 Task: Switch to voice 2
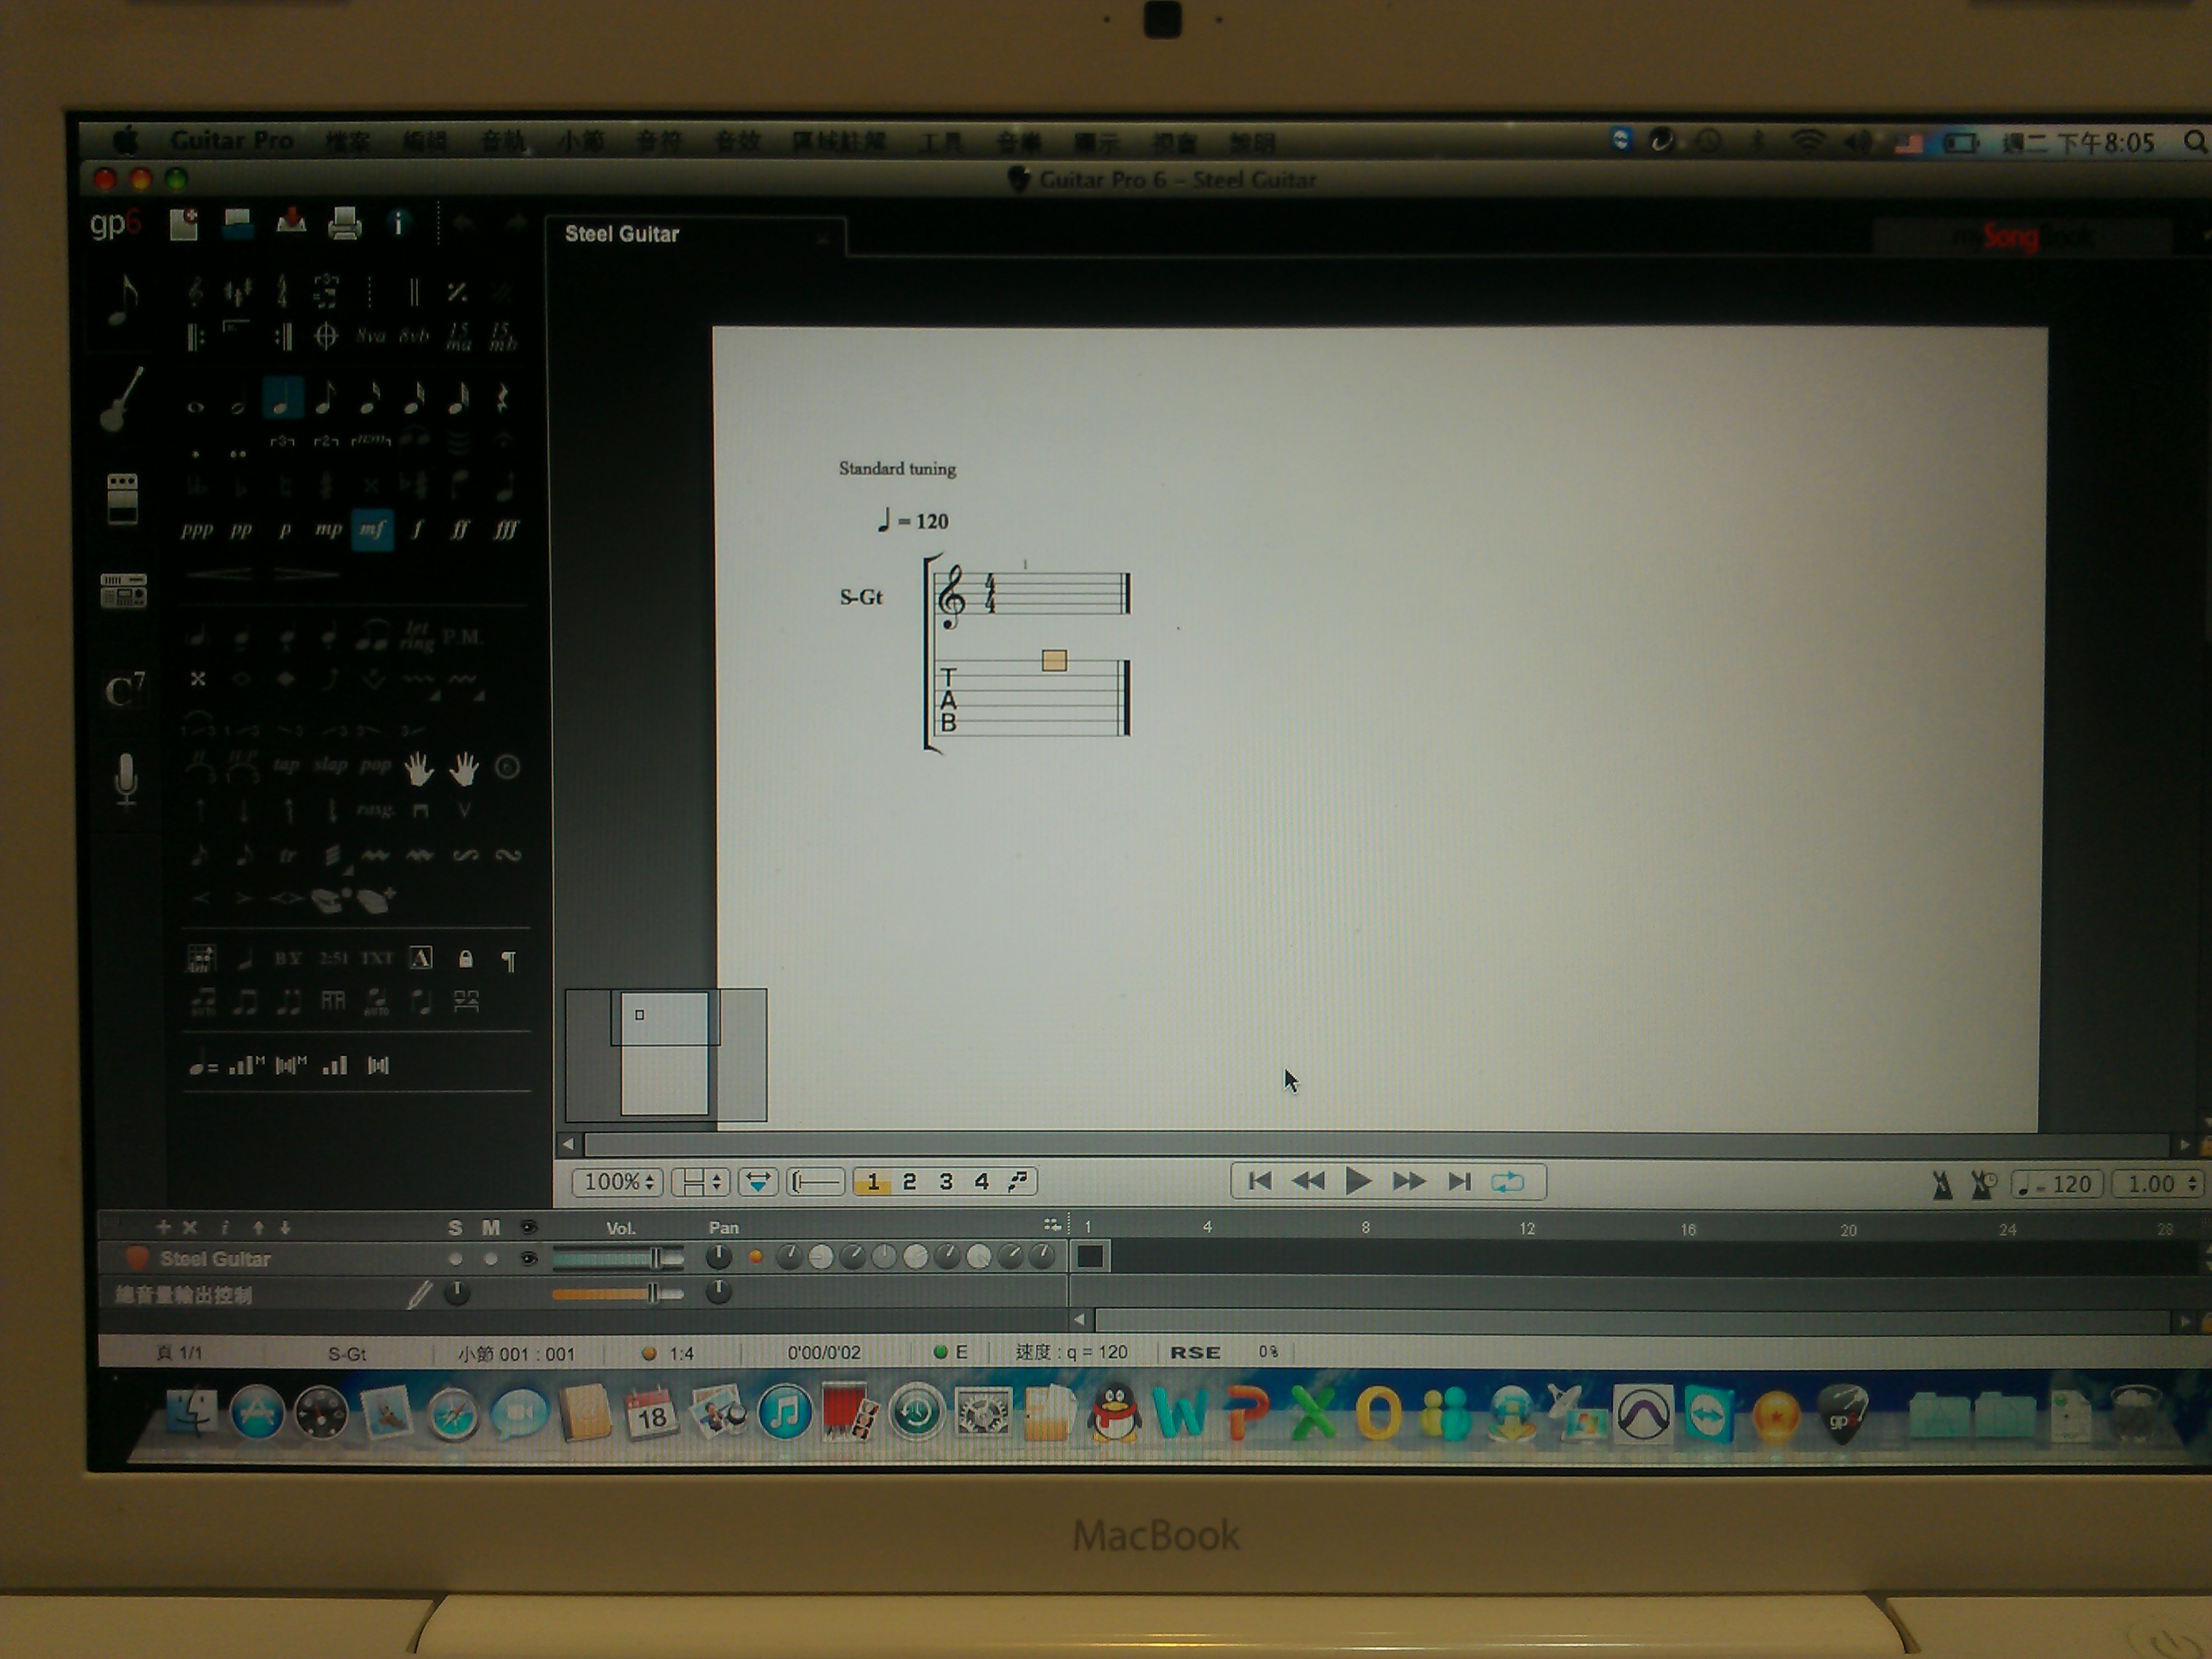click(909, 1182)
